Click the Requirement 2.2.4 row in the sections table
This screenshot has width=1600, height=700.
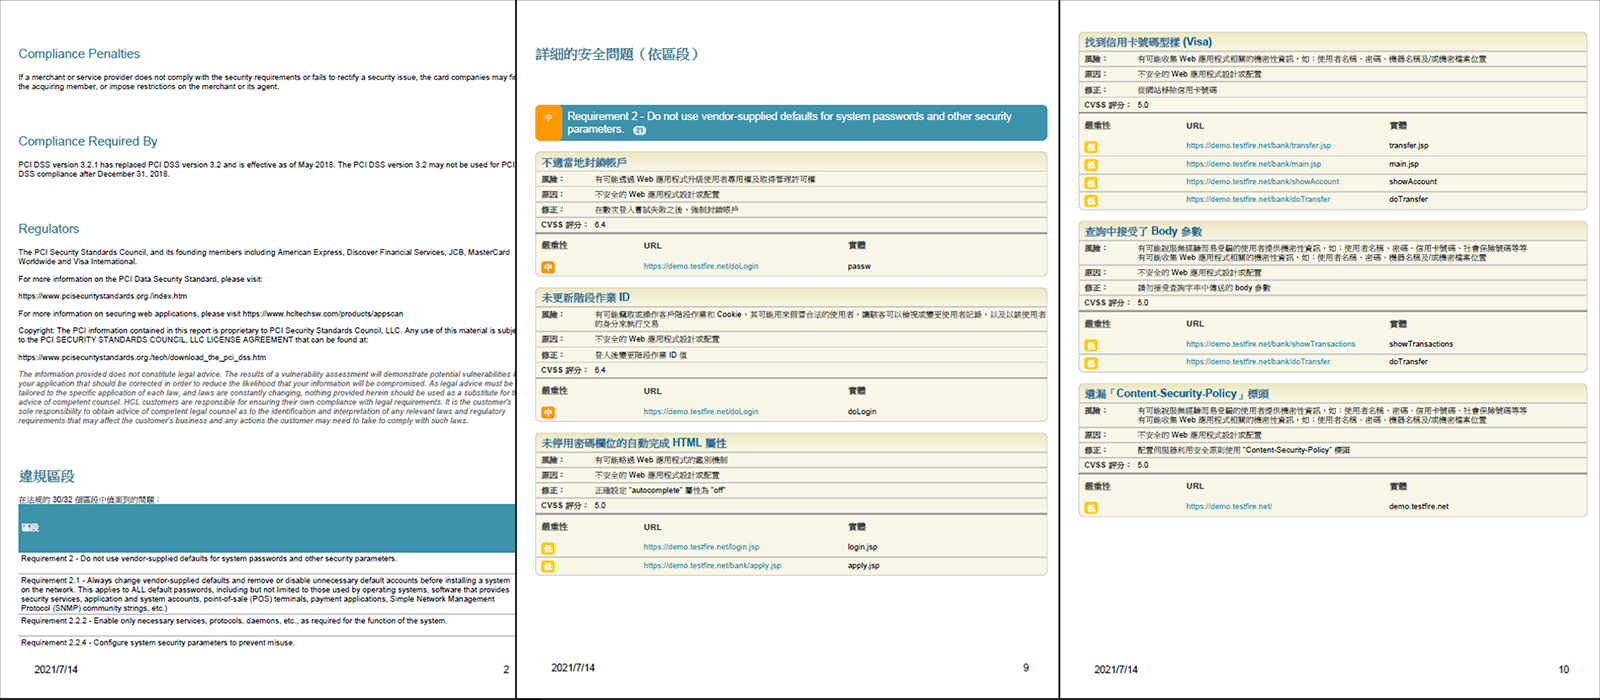click(267, 643)
